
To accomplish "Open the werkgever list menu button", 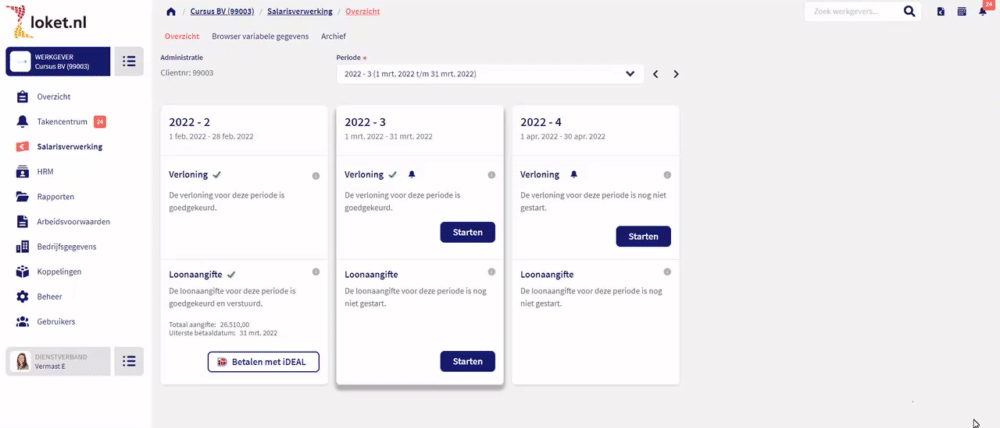I will pyautogui.click(x=129, y=61).
